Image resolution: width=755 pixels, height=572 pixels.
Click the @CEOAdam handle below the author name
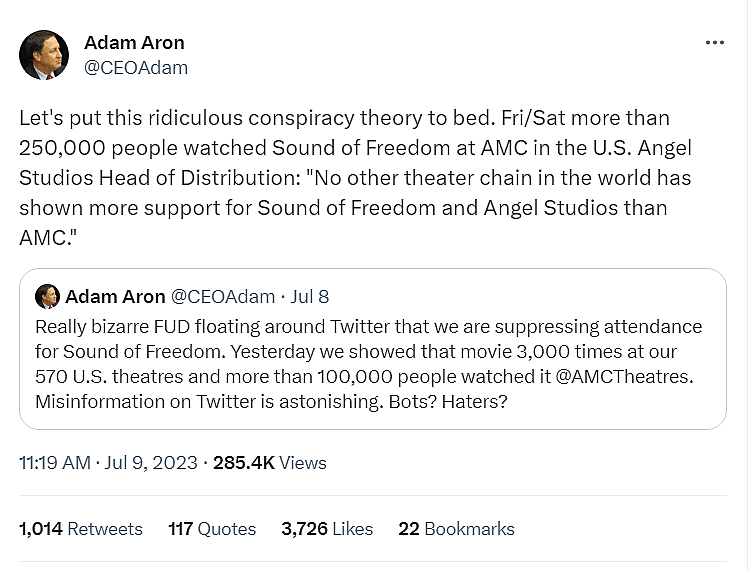(x=136, y=68)
